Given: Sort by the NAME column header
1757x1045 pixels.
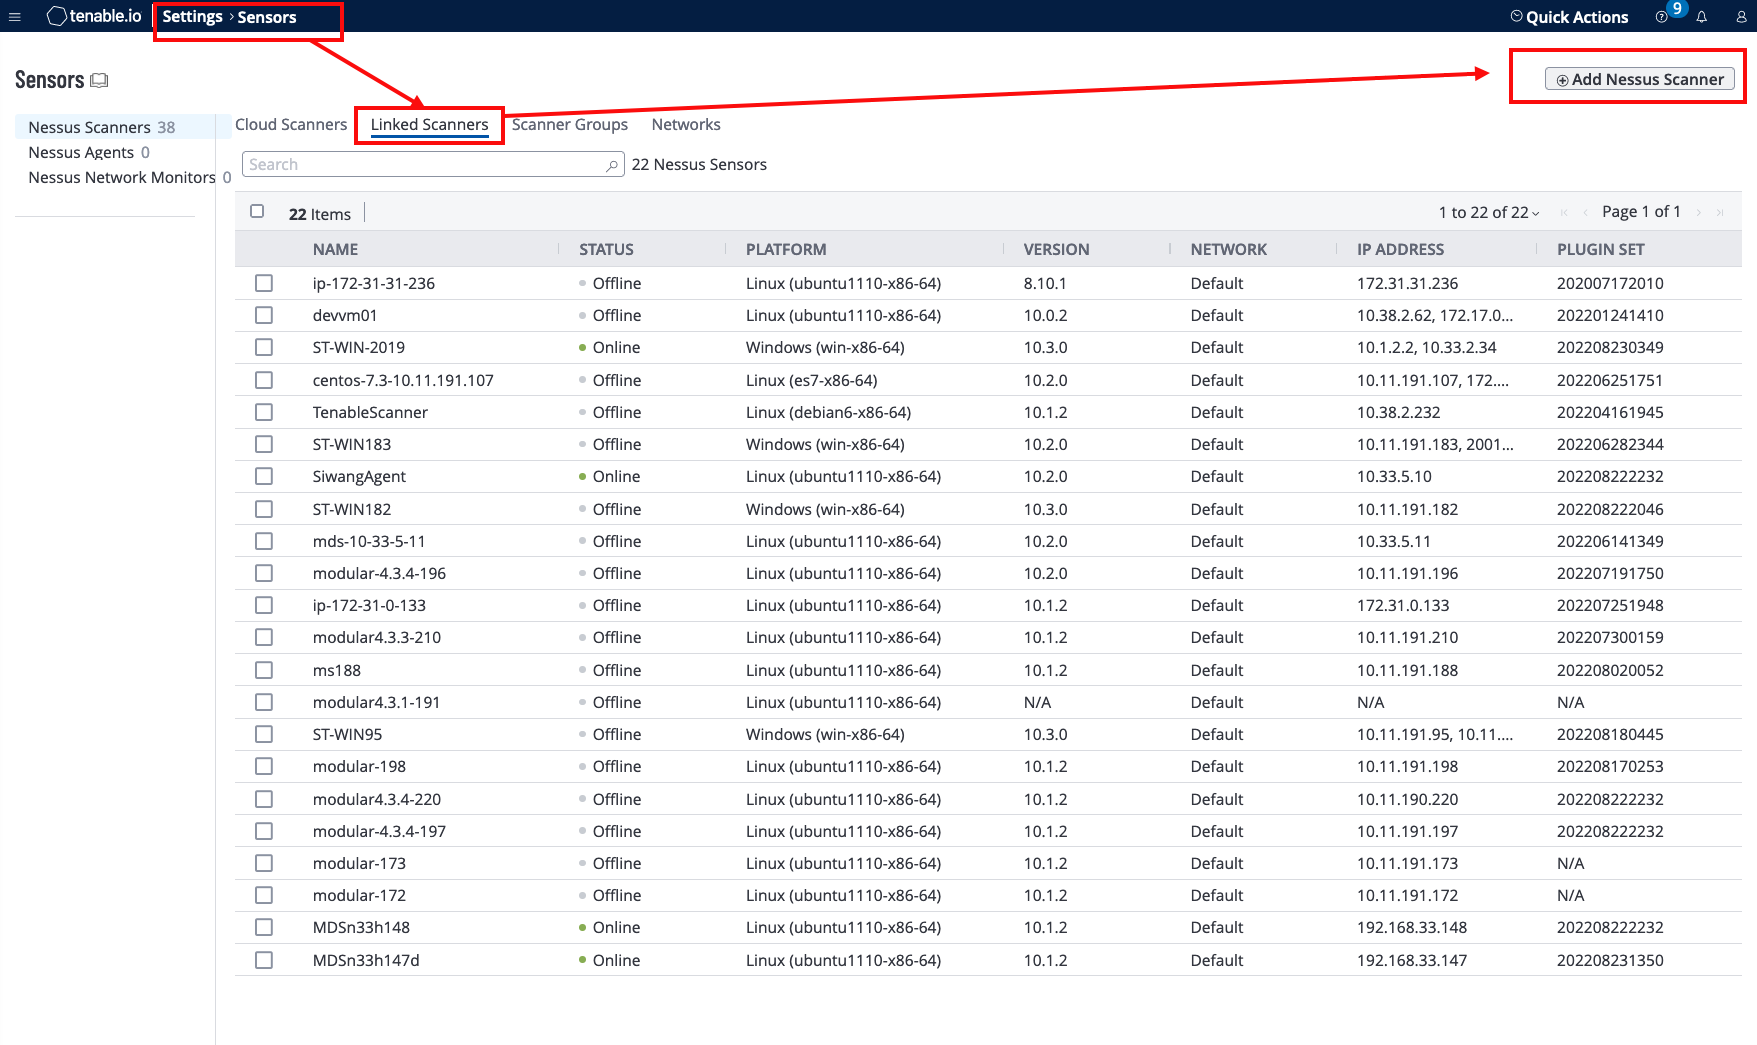Looking at the screenshot, I should pyautogui.click(x=335, y=249).
